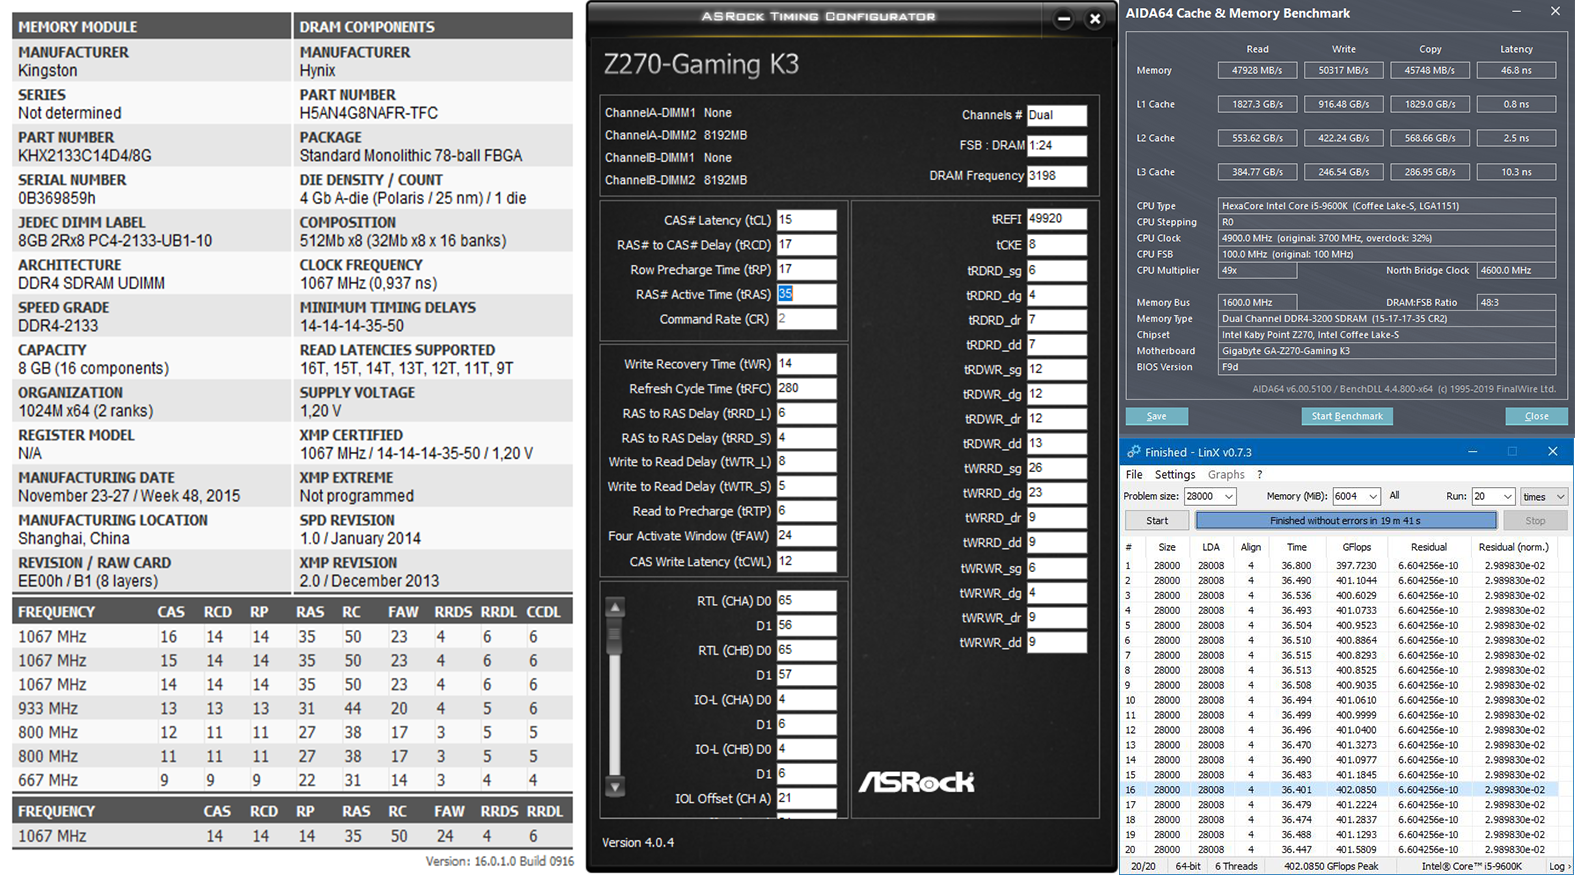Click the scroll-down arrow in ASRock RTL panel

click(x=615, y=787)
